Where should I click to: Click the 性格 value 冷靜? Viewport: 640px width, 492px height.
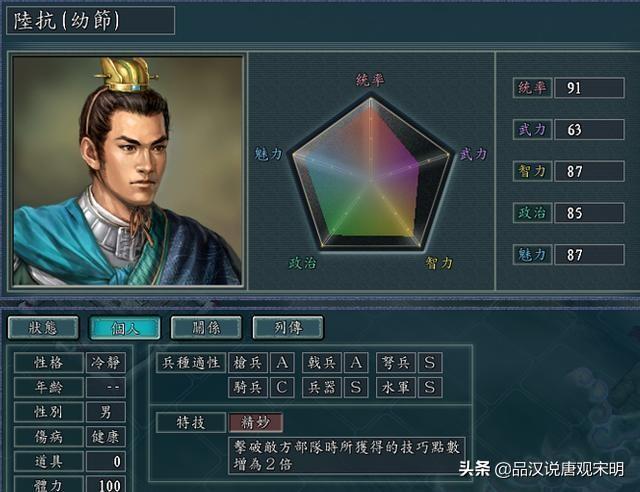coord(106,363)
